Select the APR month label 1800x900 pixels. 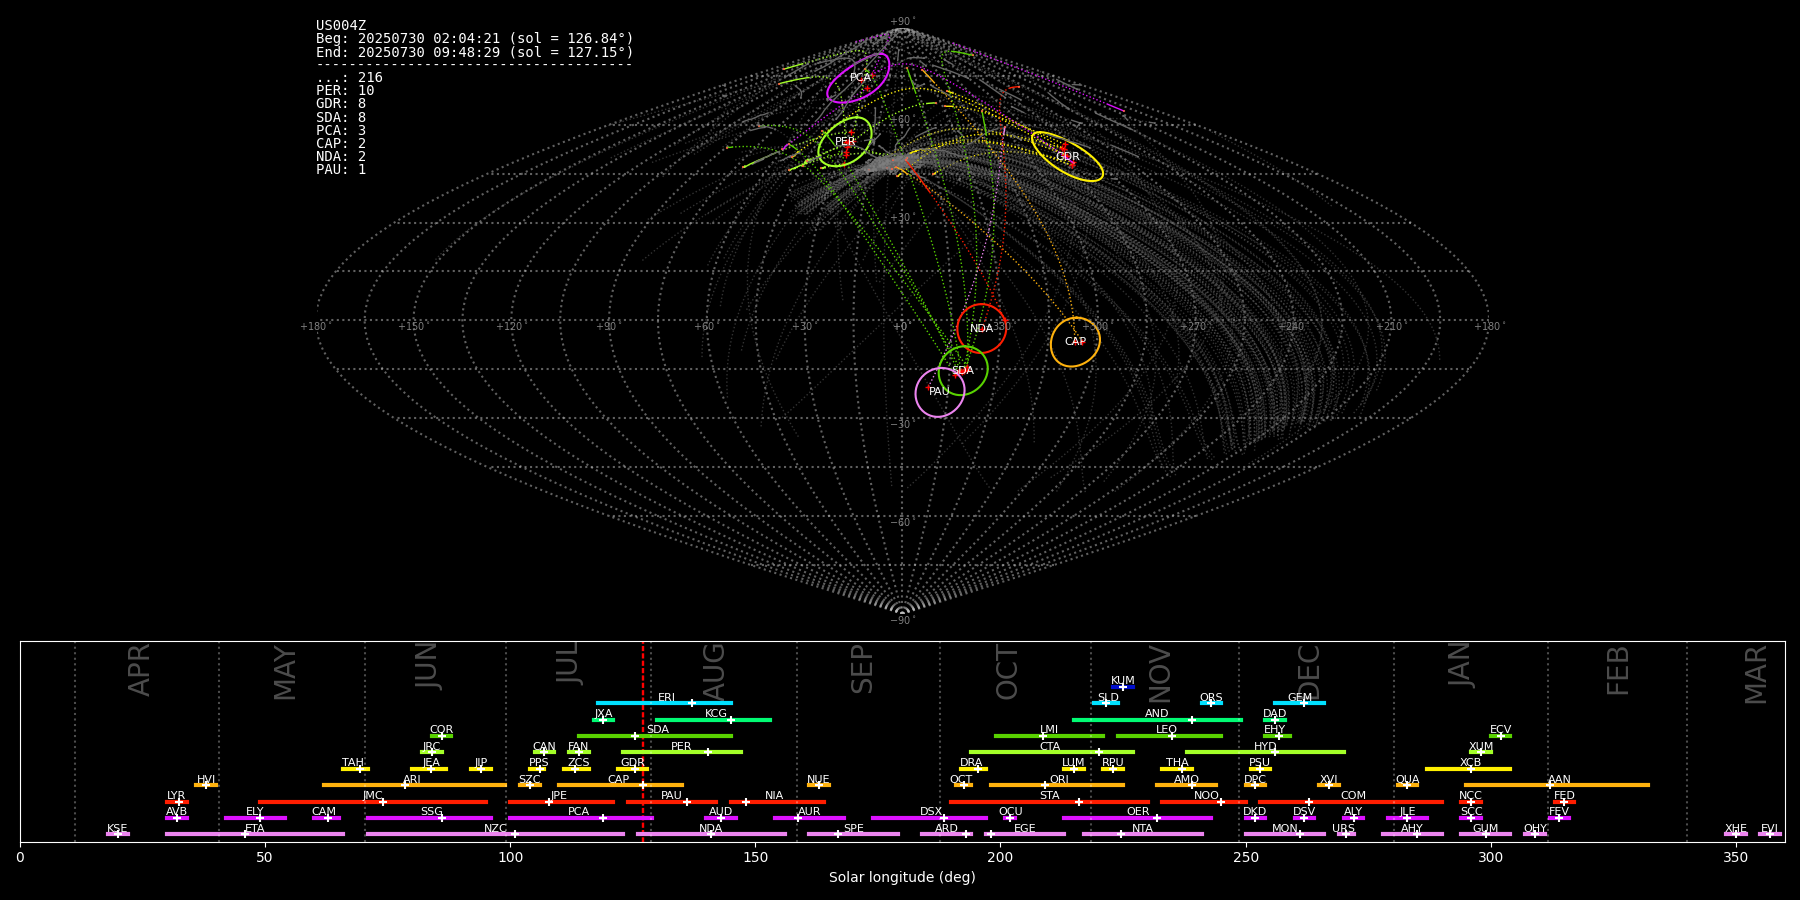139,670
